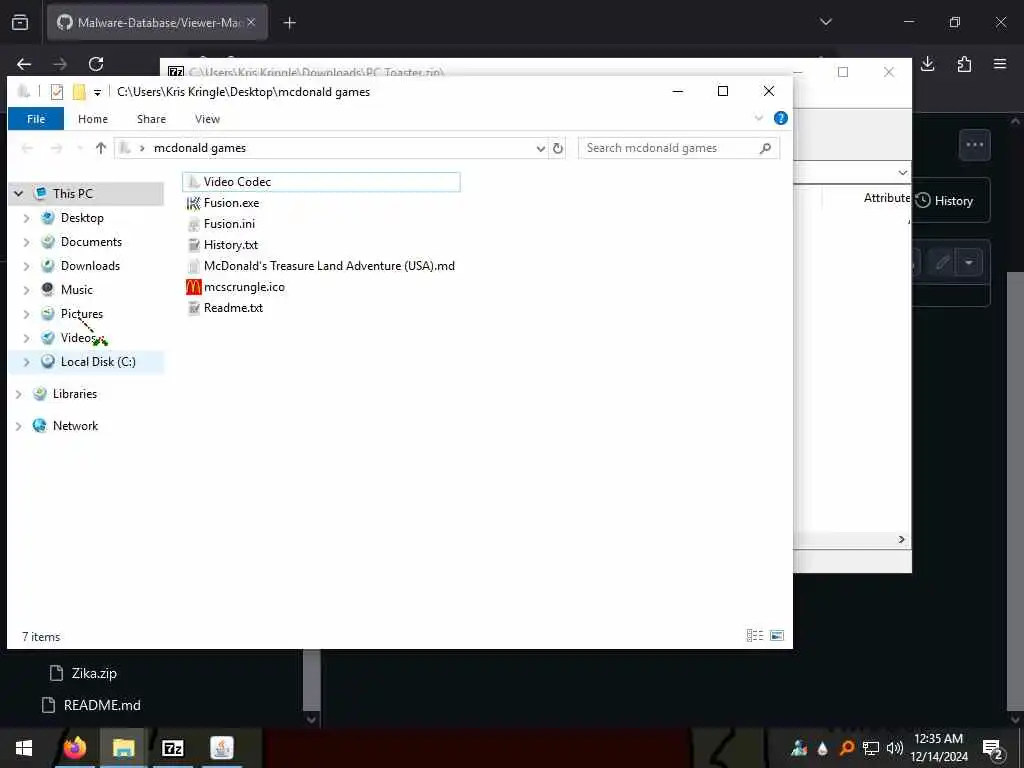1024x768 pixels.
Task: Reload the browser page
Action: click(x=96, y=64)
